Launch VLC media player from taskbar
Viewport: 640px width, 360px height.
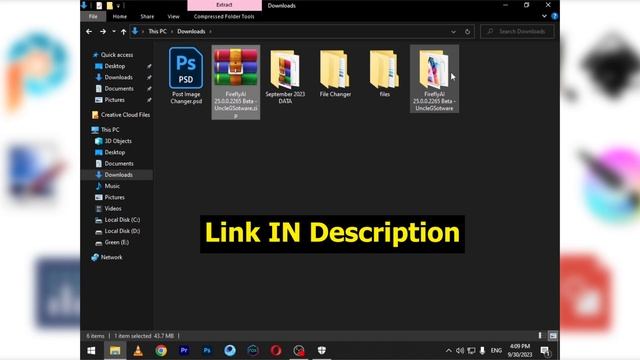coord(138,351)
